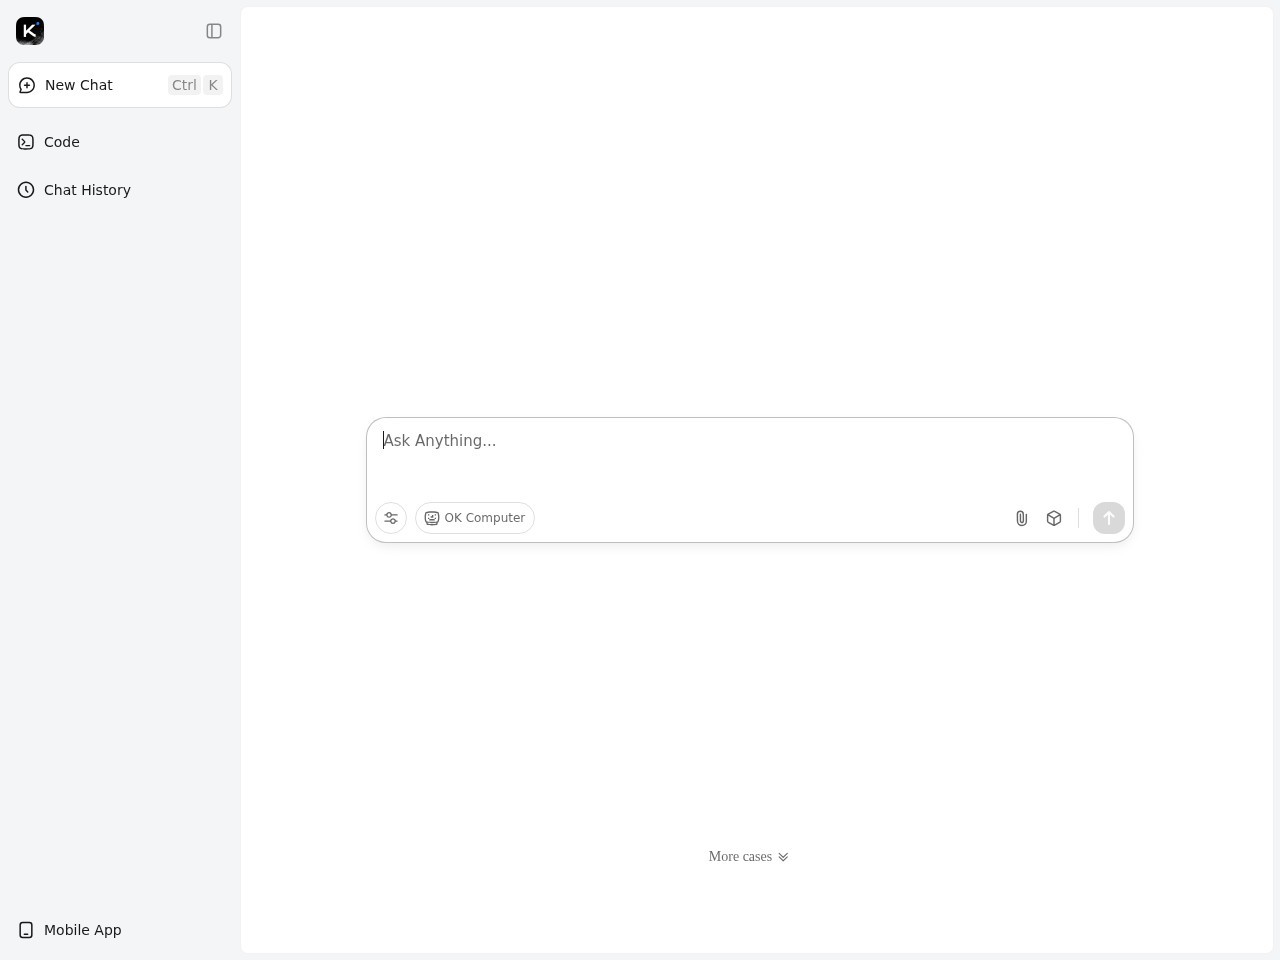Screen dimensions: 1280x960
Task: Open the Chat History label
Action: click(x=87, y=190)
